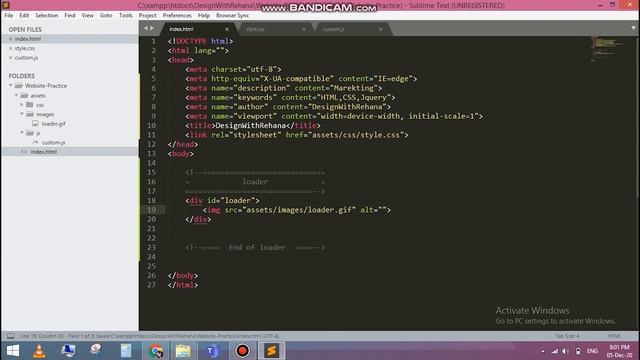640x360 pixels.
Task: Click line 18 div id loader code
Action: pyautogui.click(x=222, y=200)
